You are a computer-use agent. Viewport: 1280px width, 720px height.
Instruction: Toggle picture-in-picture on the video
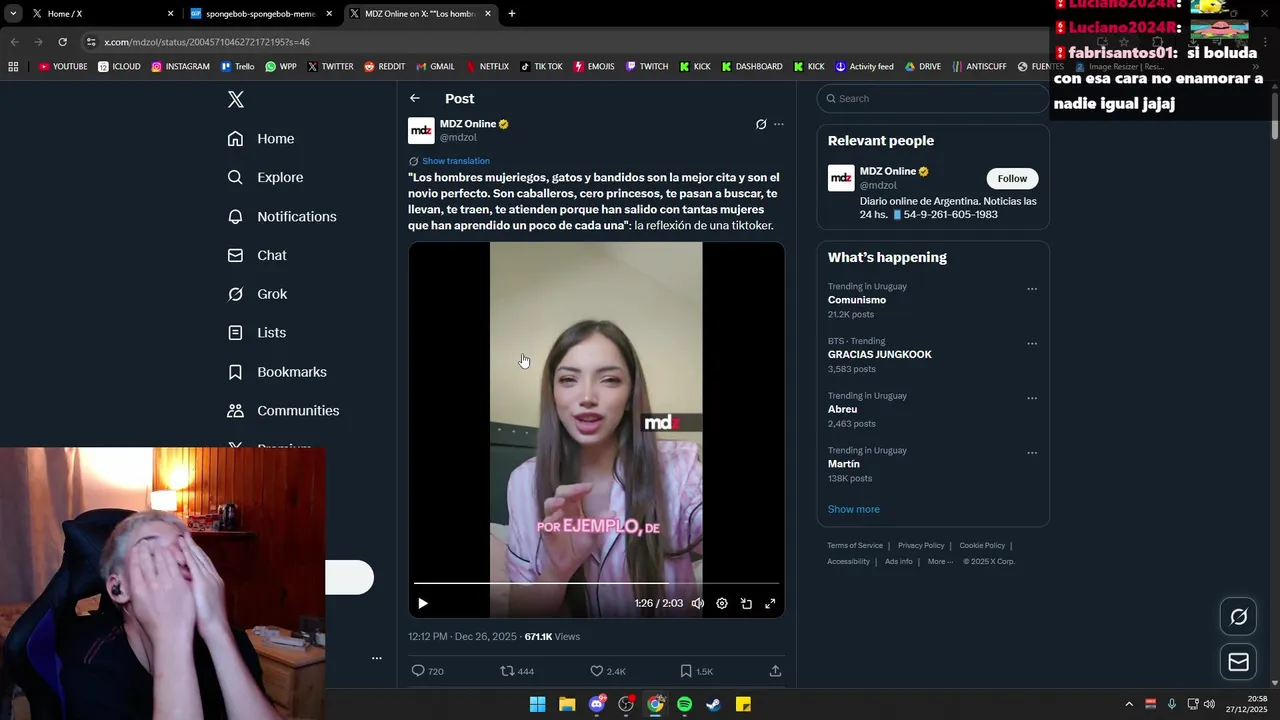tap(746, 603)
